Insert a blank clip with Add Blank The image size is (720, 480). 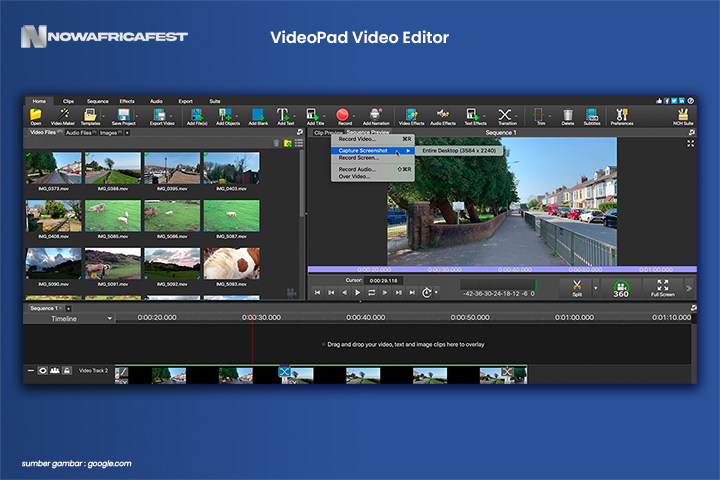click(258, 116)
